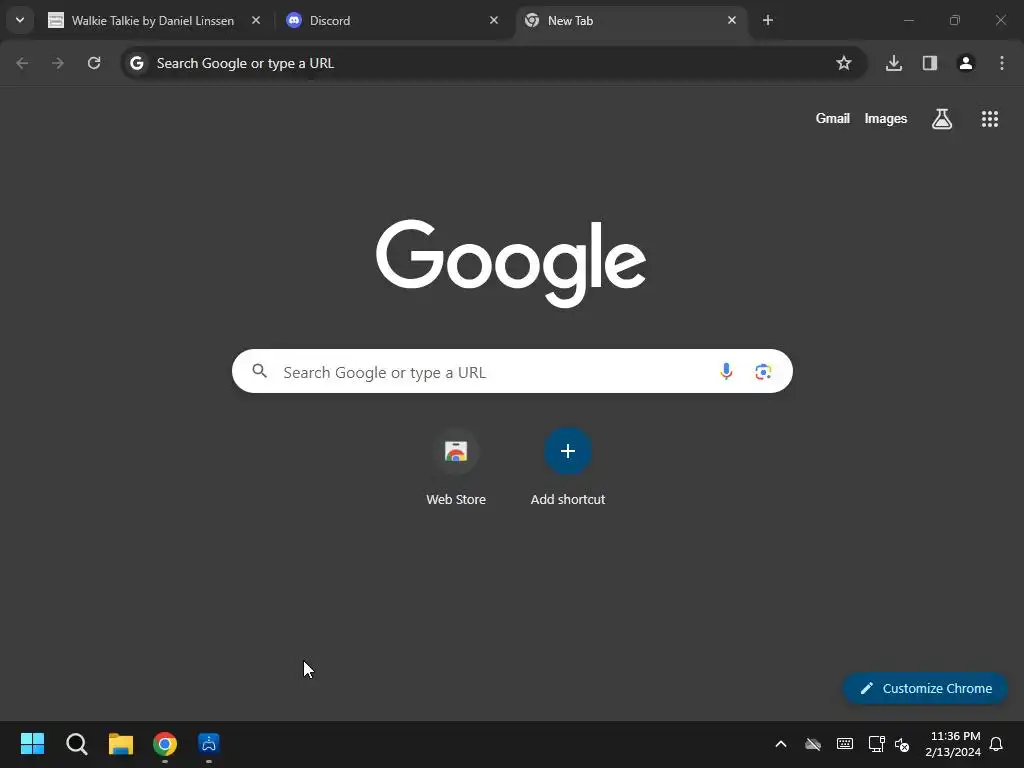Open the notifications bell
The image size is (1024, 768).
click(996, 744)
